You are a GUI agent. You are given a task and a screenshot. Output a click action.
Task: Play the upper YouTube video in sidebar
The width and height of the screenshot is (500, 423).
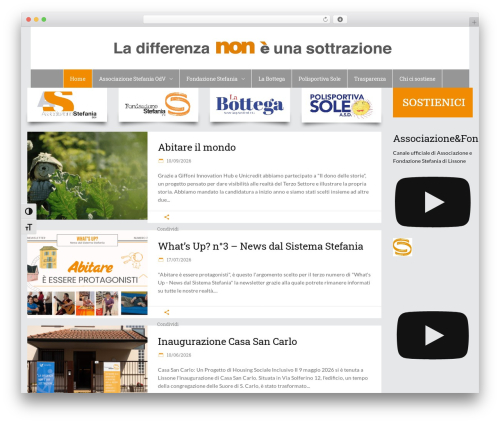coord(433,202)
